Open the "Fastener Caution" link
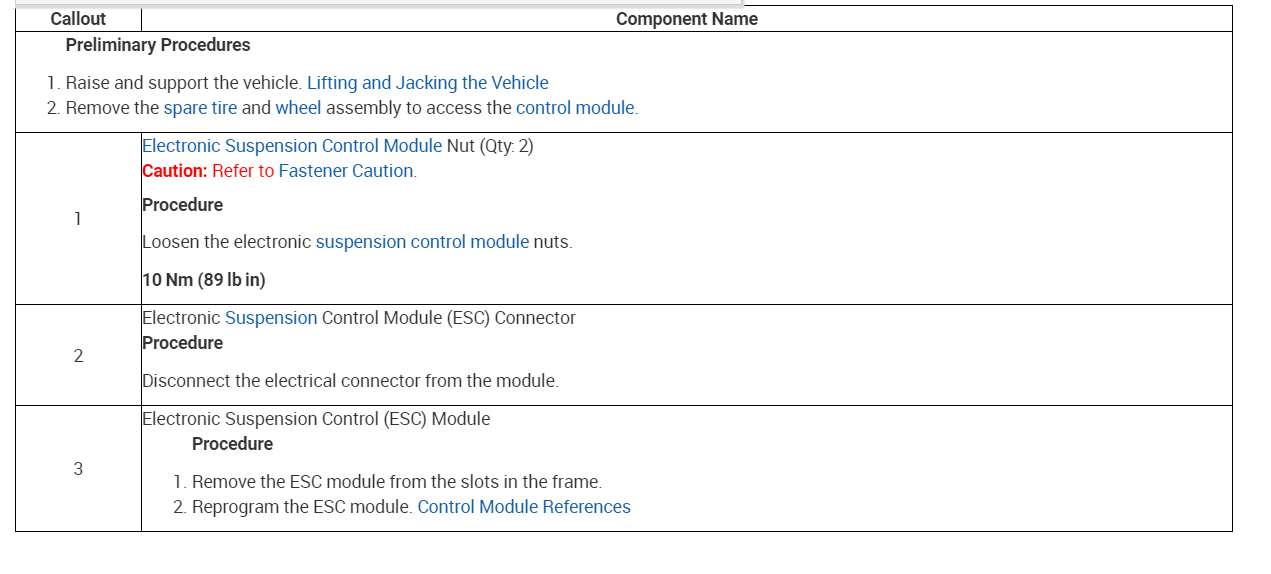 coord(345,171)
